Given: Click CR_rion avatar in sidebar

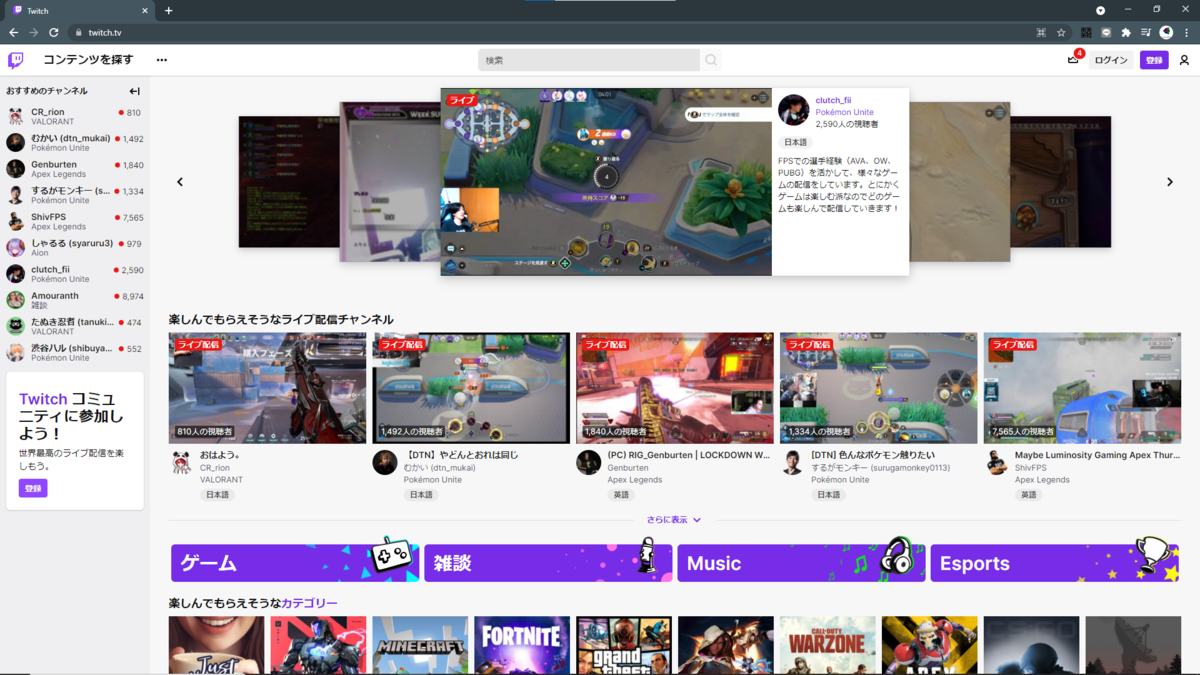Looking at the screenshot, I should click(16, 117).
